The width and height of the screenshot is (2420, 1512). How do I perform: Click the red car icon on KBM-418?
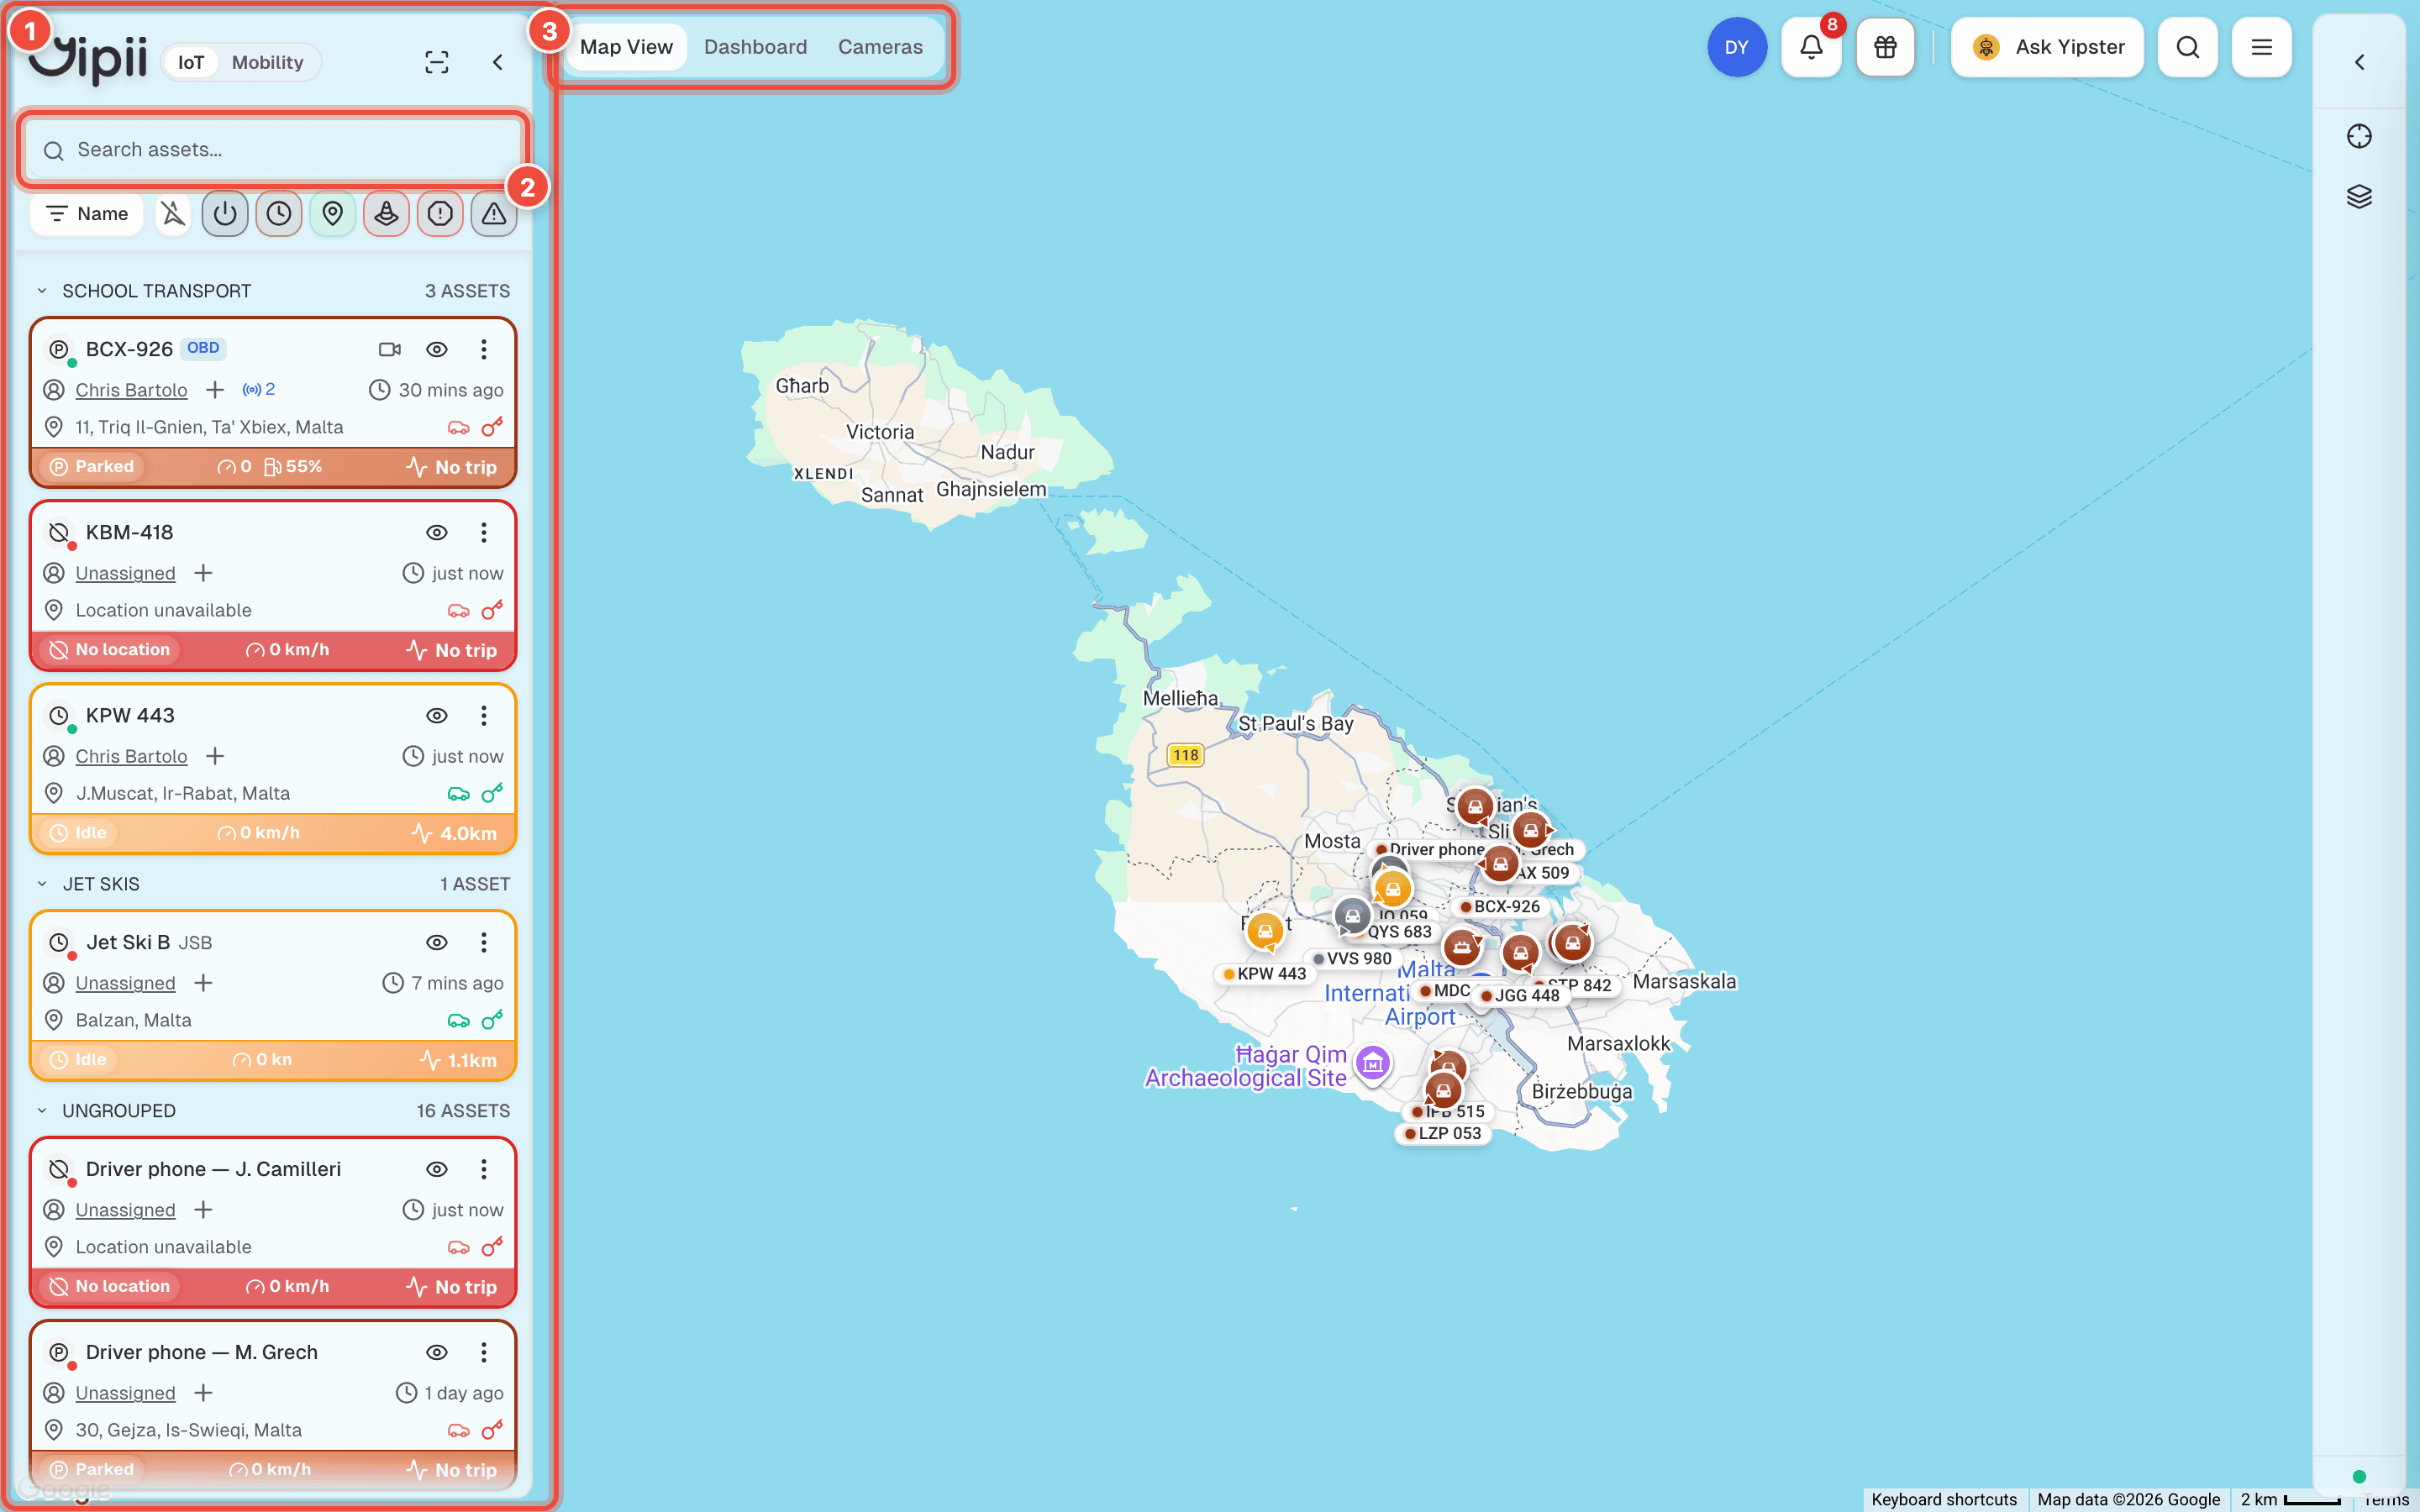pyautogui.click(x=458, y=610)
